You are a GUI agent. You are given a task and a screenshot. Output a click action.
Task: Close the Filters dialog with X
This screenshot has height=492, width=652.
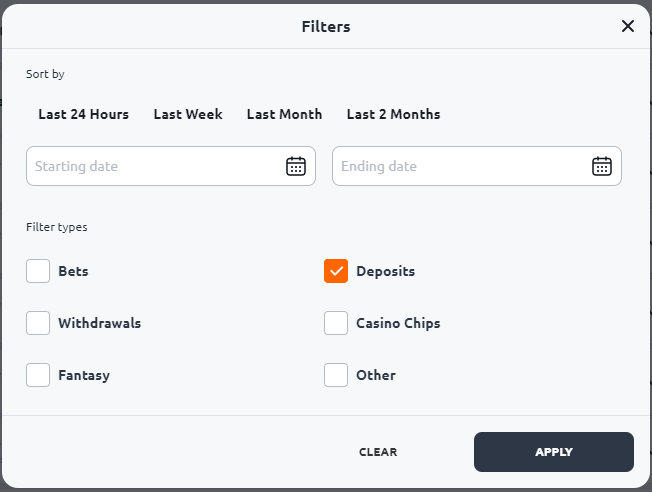[627, 26]
